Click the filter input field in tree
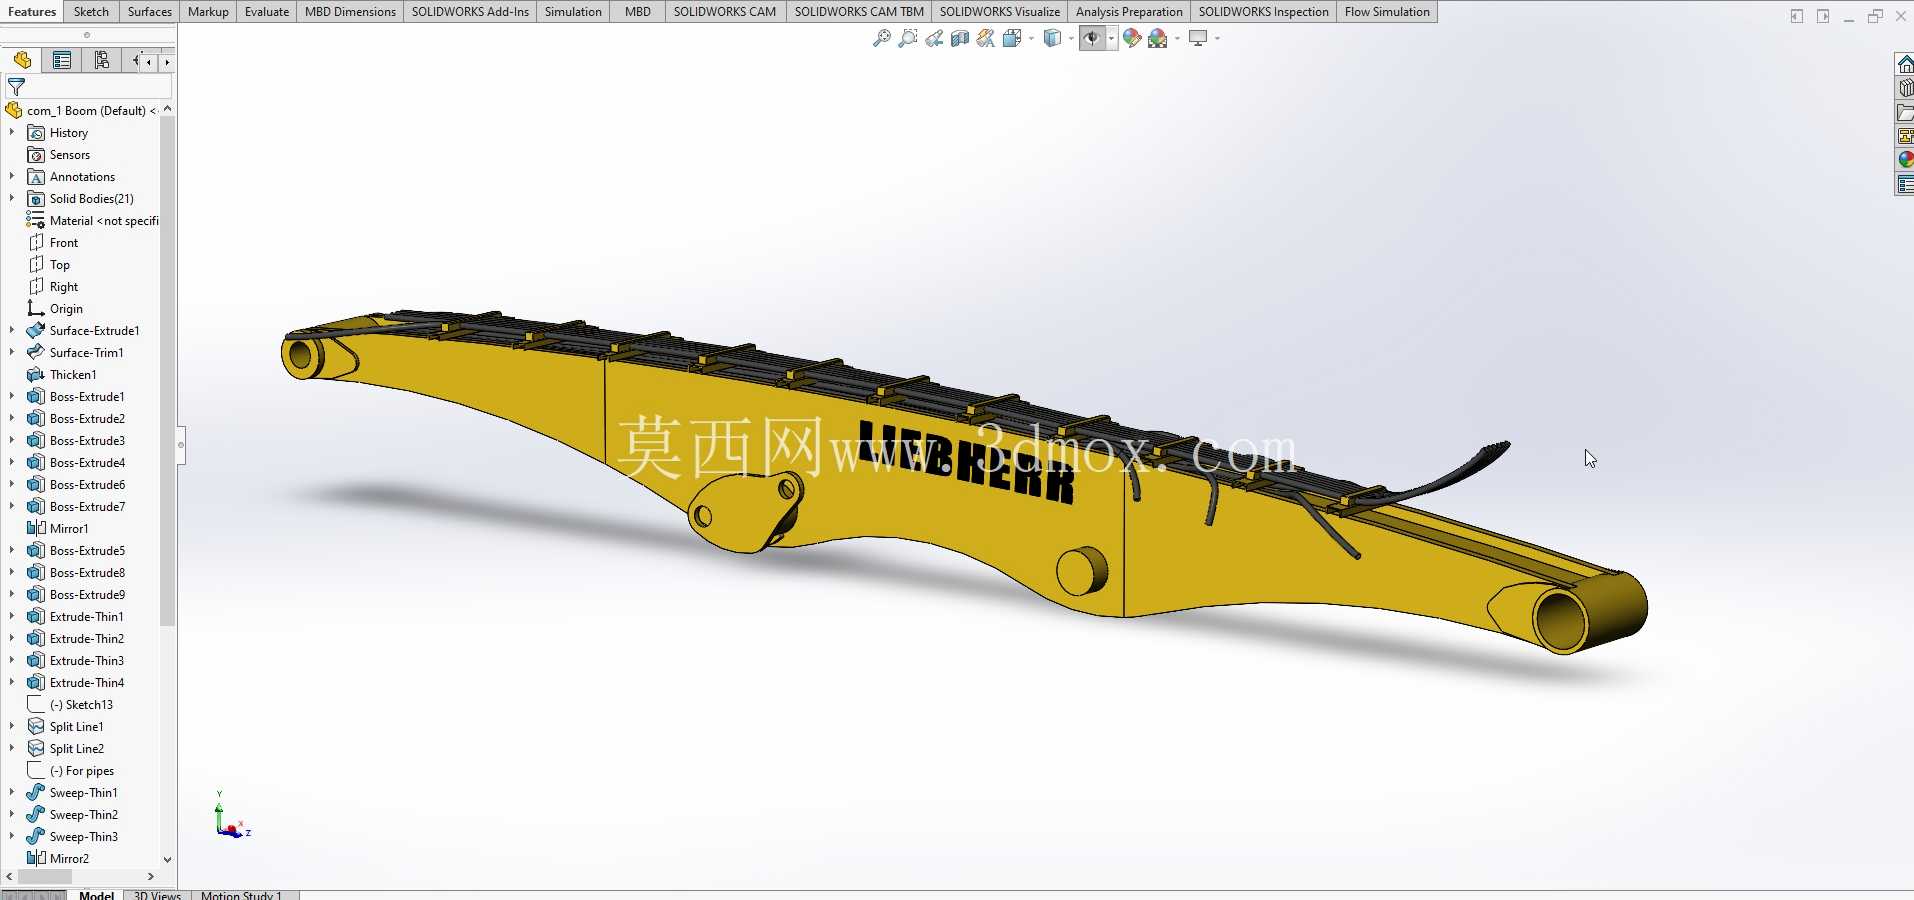1914x900 pixels. coord(98,87)
